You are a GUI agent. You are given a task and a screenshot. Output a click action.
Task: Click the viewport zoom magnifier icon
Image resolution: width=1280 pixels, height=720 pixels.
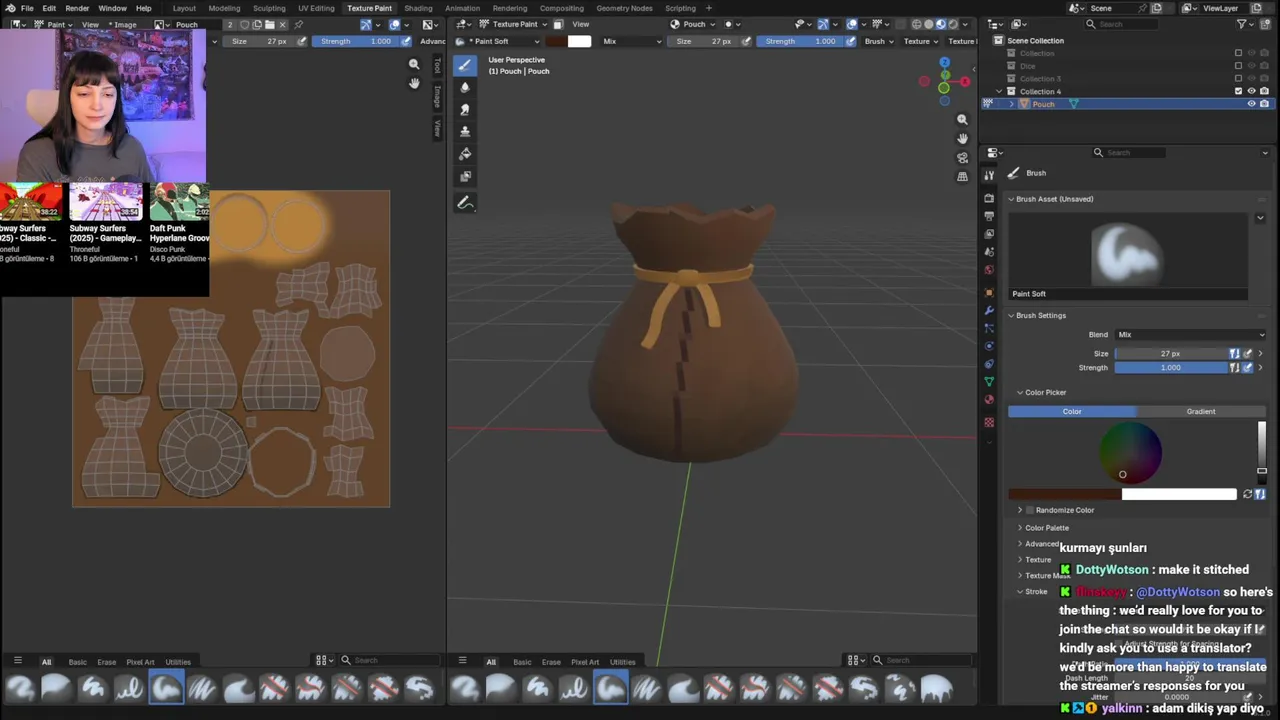[x=962, y=119]
